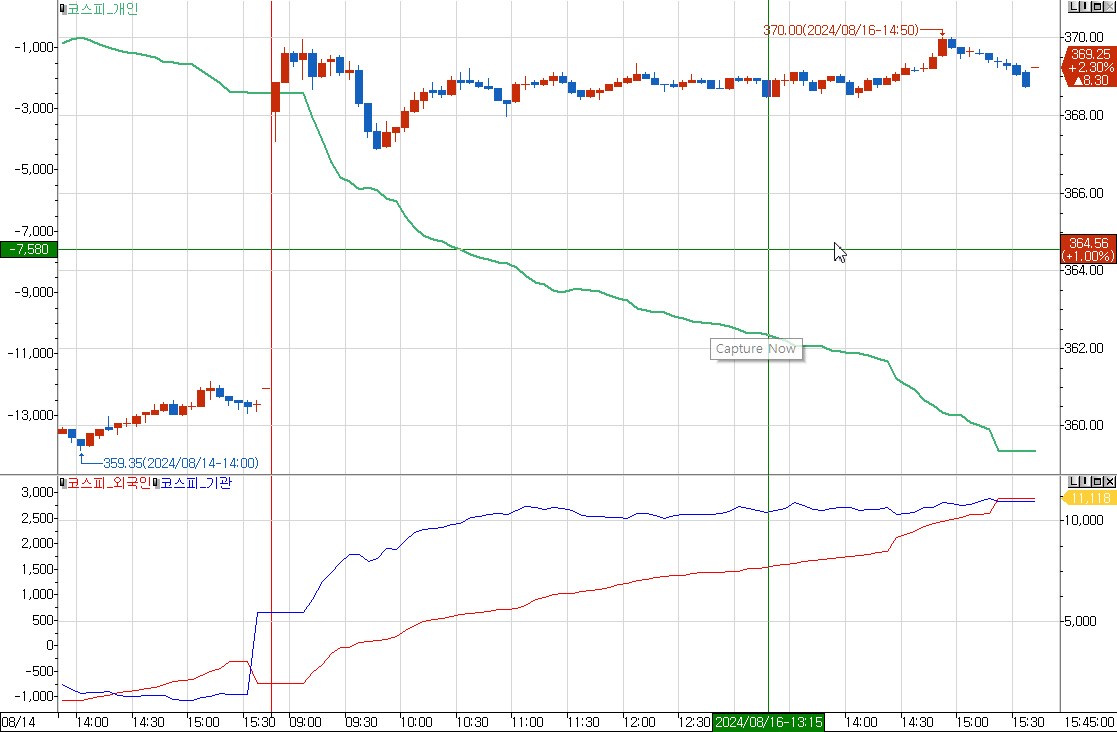This screenshot has height=732, width=1117.
Task: Click the I button in the top price panel
Action: (1086, 6)
